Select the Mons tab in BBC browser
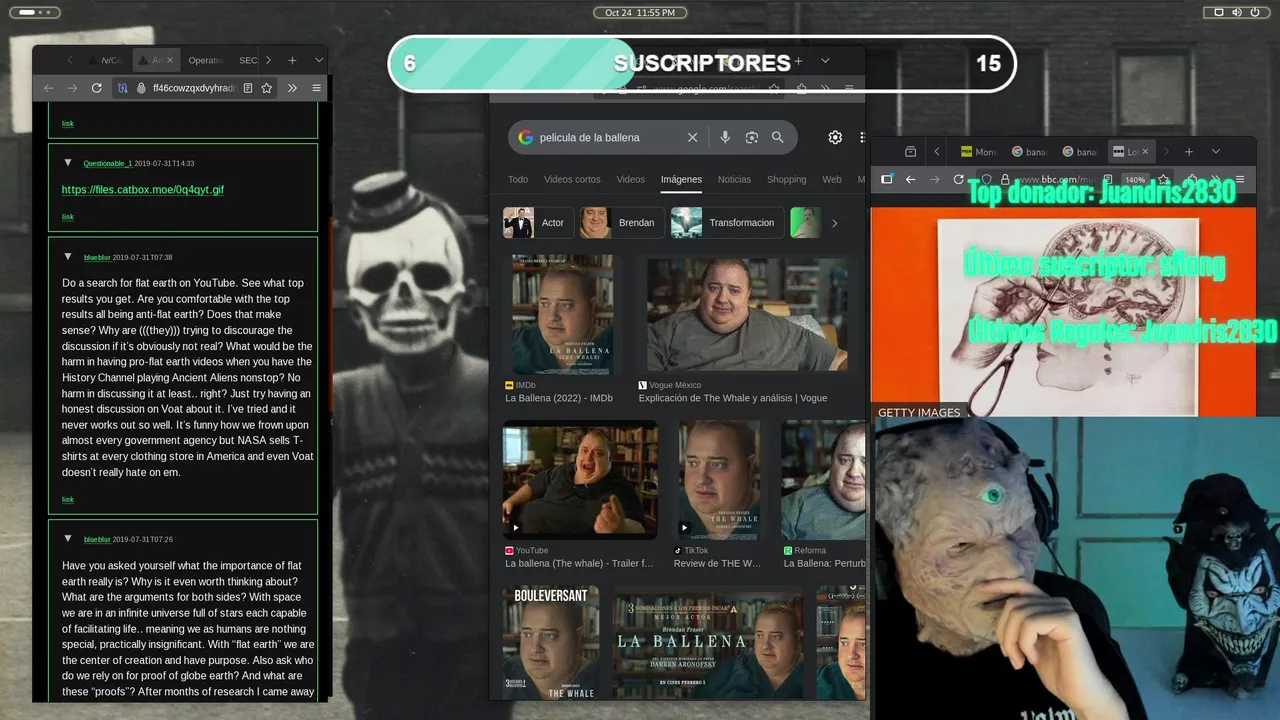This screenshot has width=1280, height=720. (x=978, y=151)
